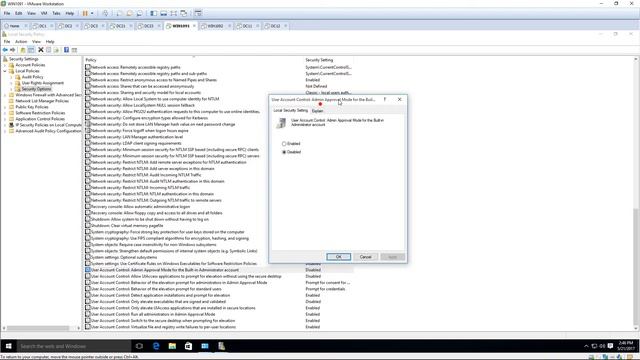Show hidden system tray icons chevron

click(587, 346)
